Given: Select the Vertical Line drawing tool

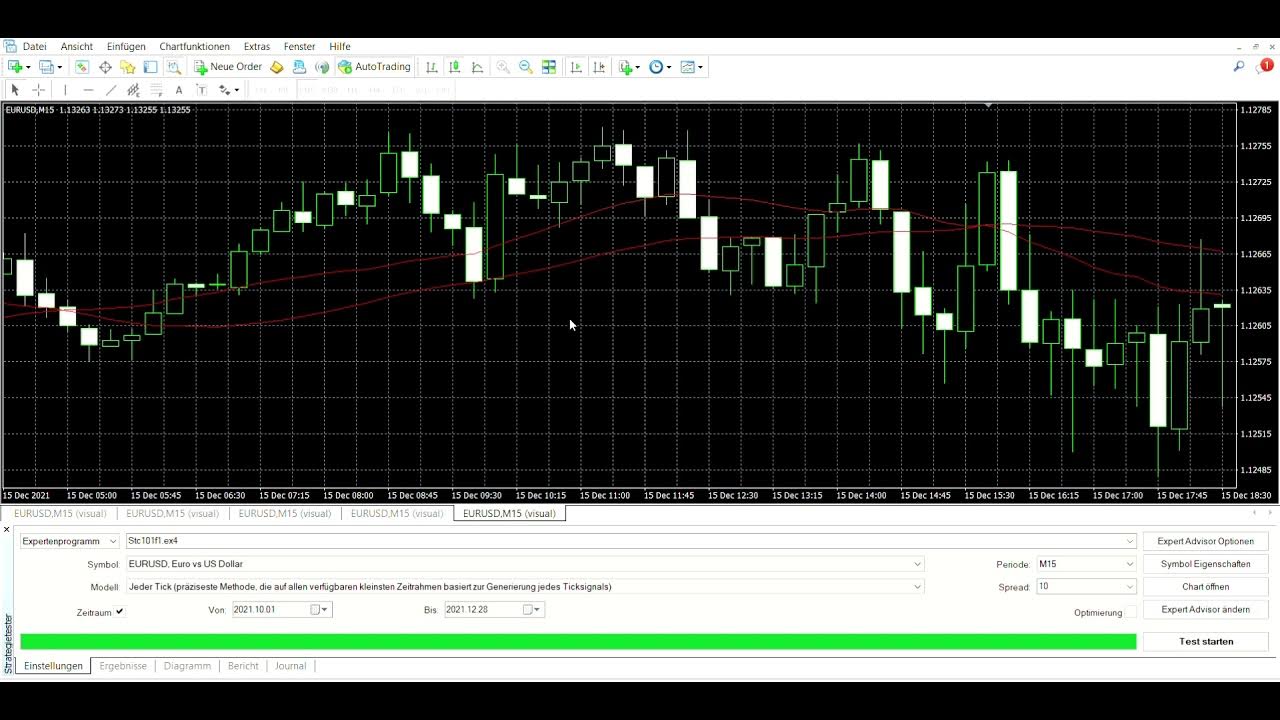Looking at the screenshot, I should (x=65, y=90).
